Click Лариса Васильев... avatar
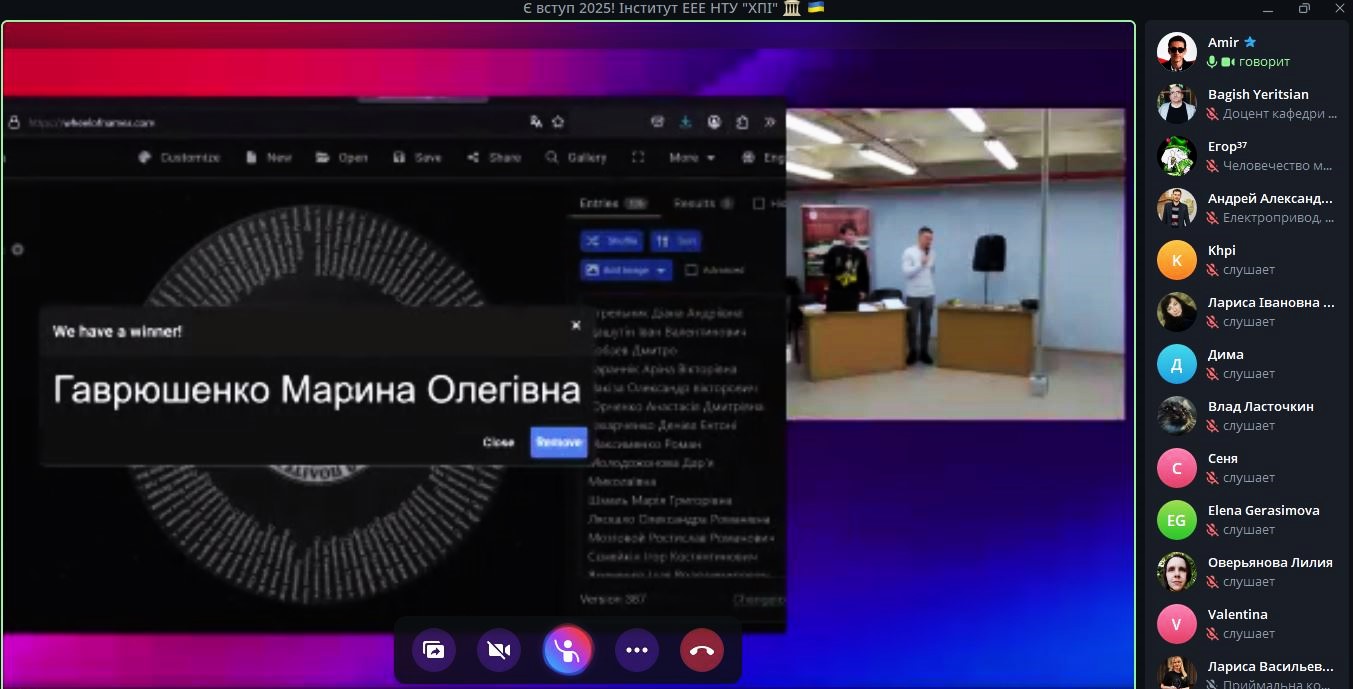Screen dimensions: 1353x689 click(x=1177, y=672)
